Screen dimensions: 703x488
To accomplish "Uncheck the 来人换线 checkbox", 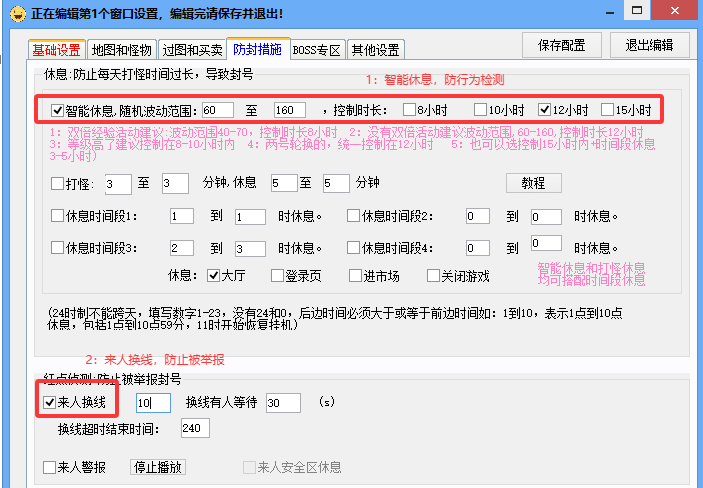I will click(x=50, y=402).
